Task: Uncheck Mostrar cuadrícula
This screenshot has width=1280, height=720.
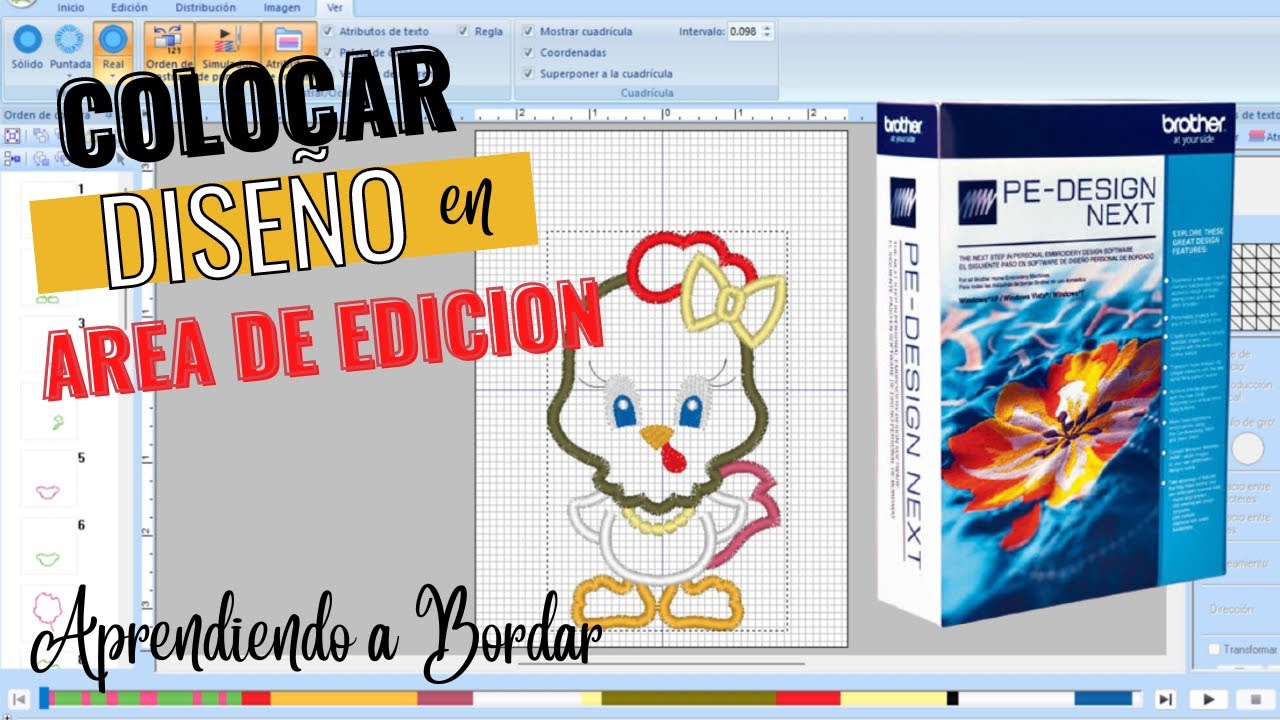Action: coord(529,31)
